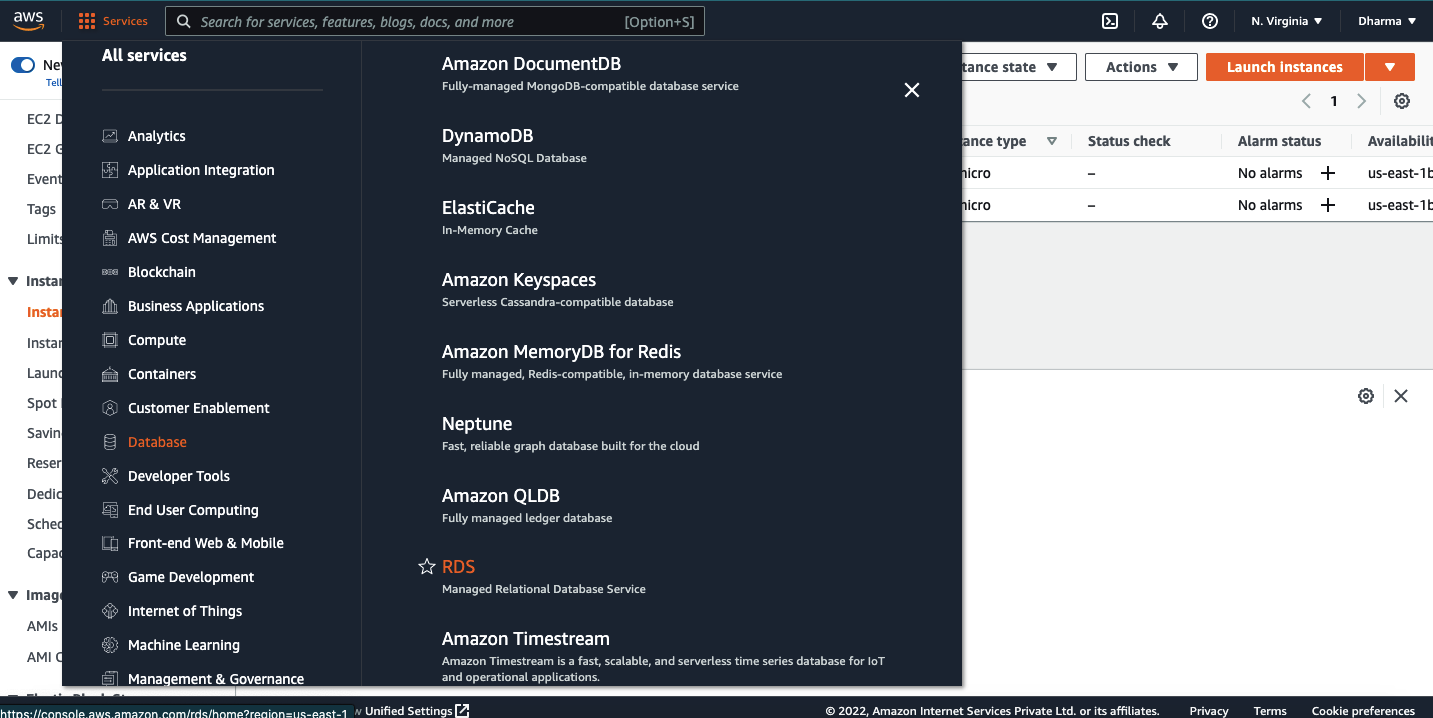Go to the next table page
The image size is (1433, 718).
point(1361,101)
